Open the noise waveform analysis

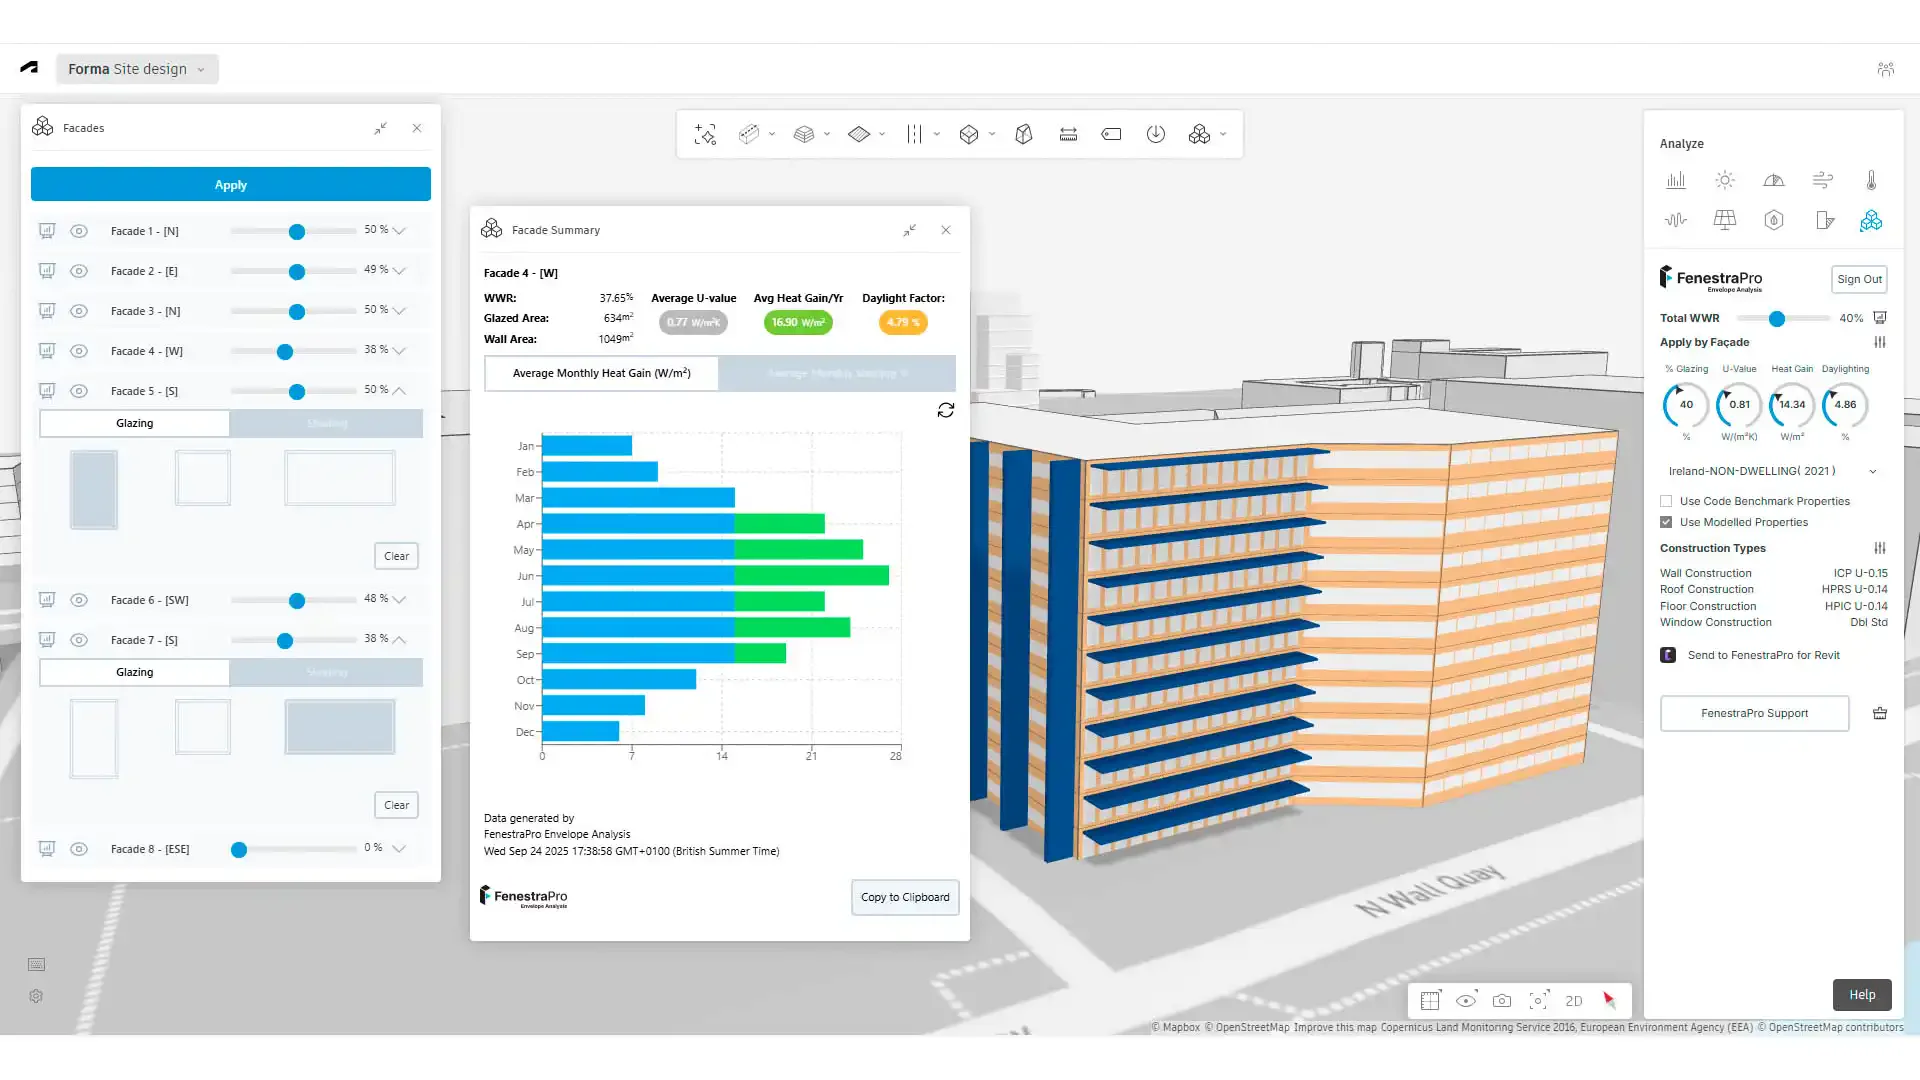pos(1676,220)
